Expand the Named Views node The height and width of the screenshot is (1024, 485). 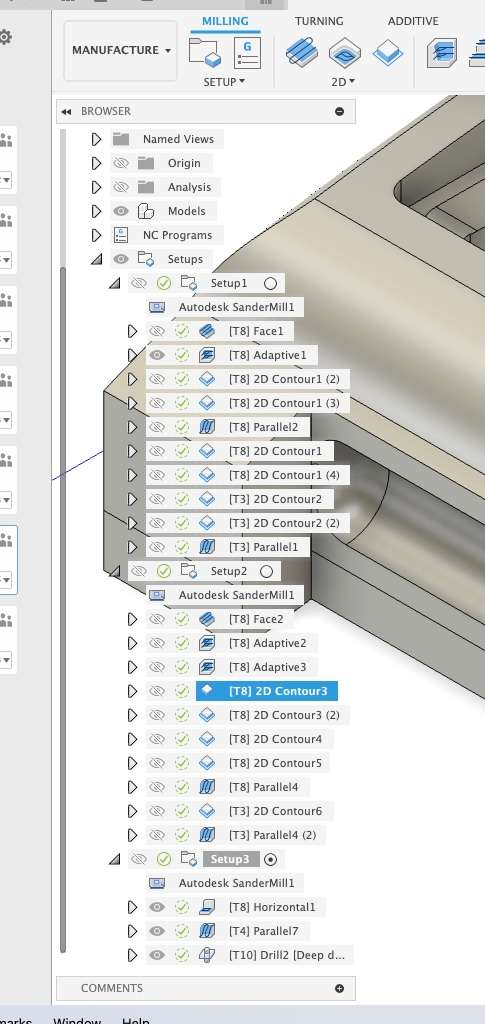coord(97,139)
